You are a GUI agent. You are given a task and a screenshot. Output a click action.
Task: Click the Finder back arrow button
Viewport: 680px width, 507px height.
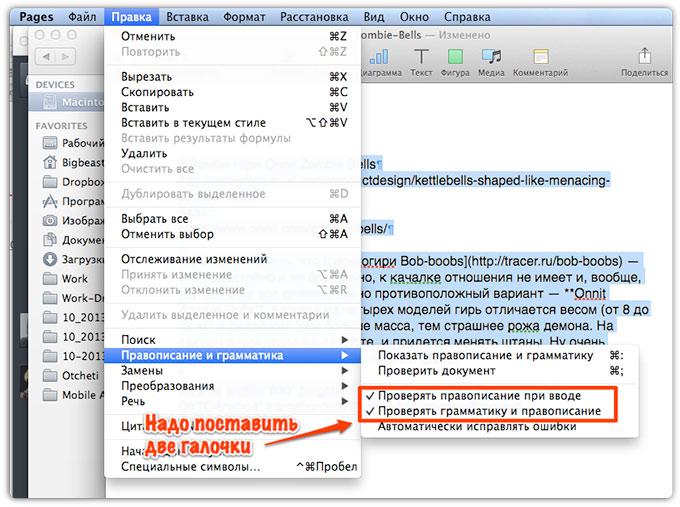coord(46,56)
